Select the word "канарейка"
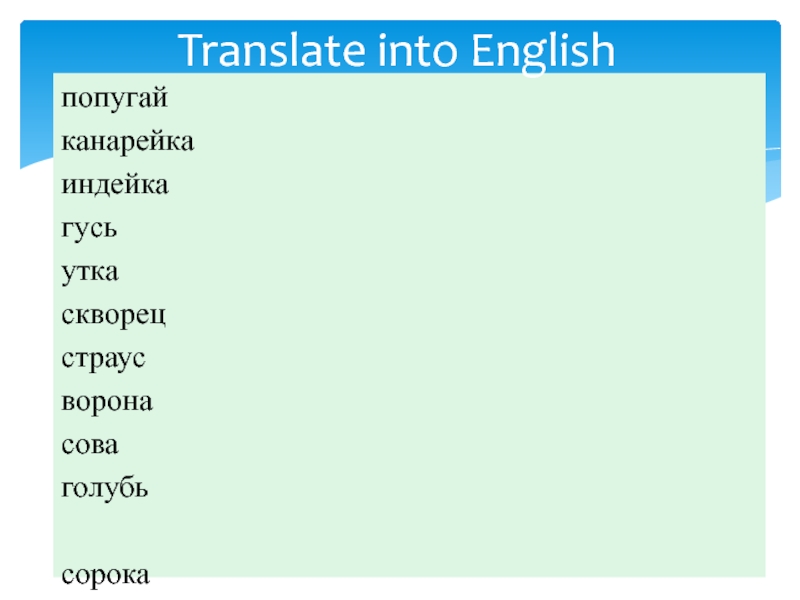 [x=127, y=142]
